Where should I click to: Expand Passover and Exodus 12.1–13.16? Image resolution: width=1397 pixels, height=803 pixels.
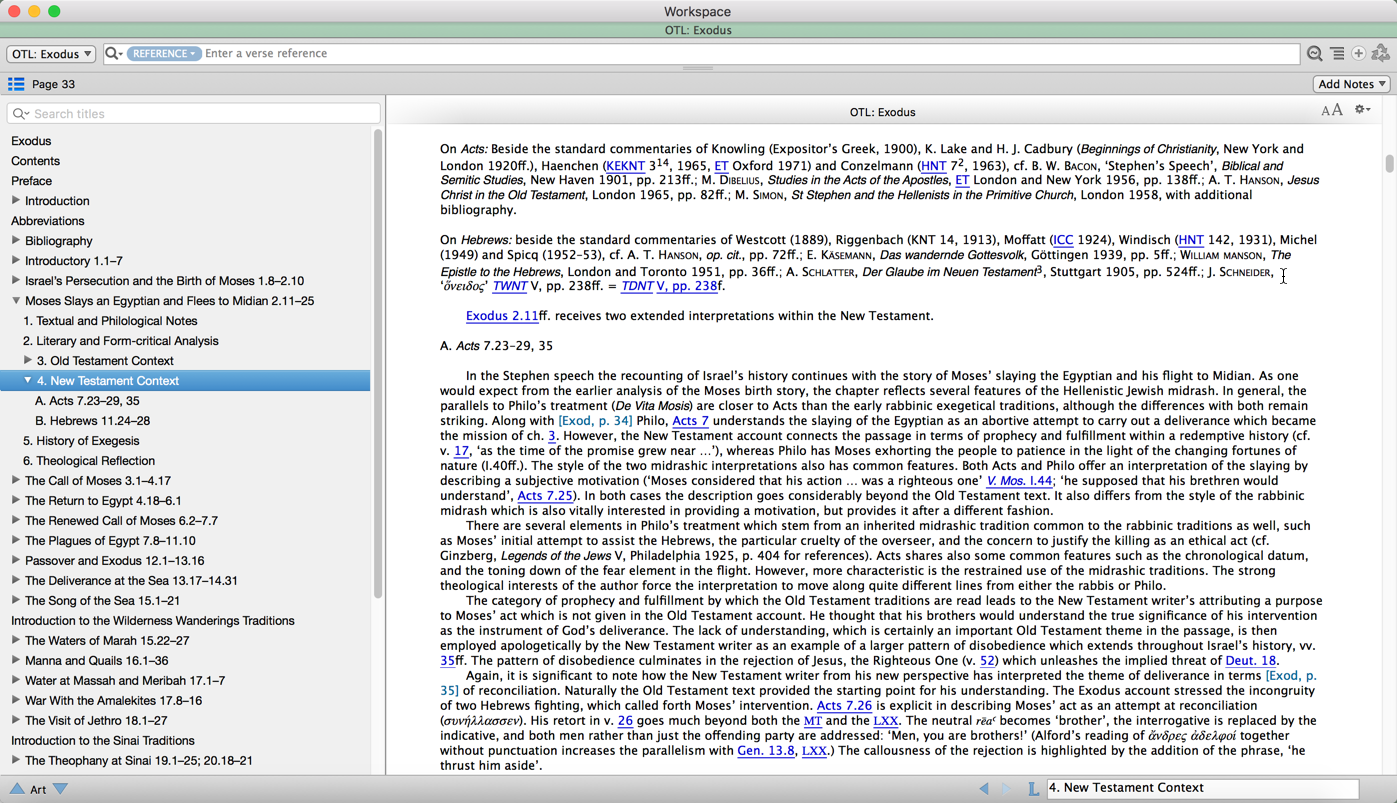(x=16, y=561)
